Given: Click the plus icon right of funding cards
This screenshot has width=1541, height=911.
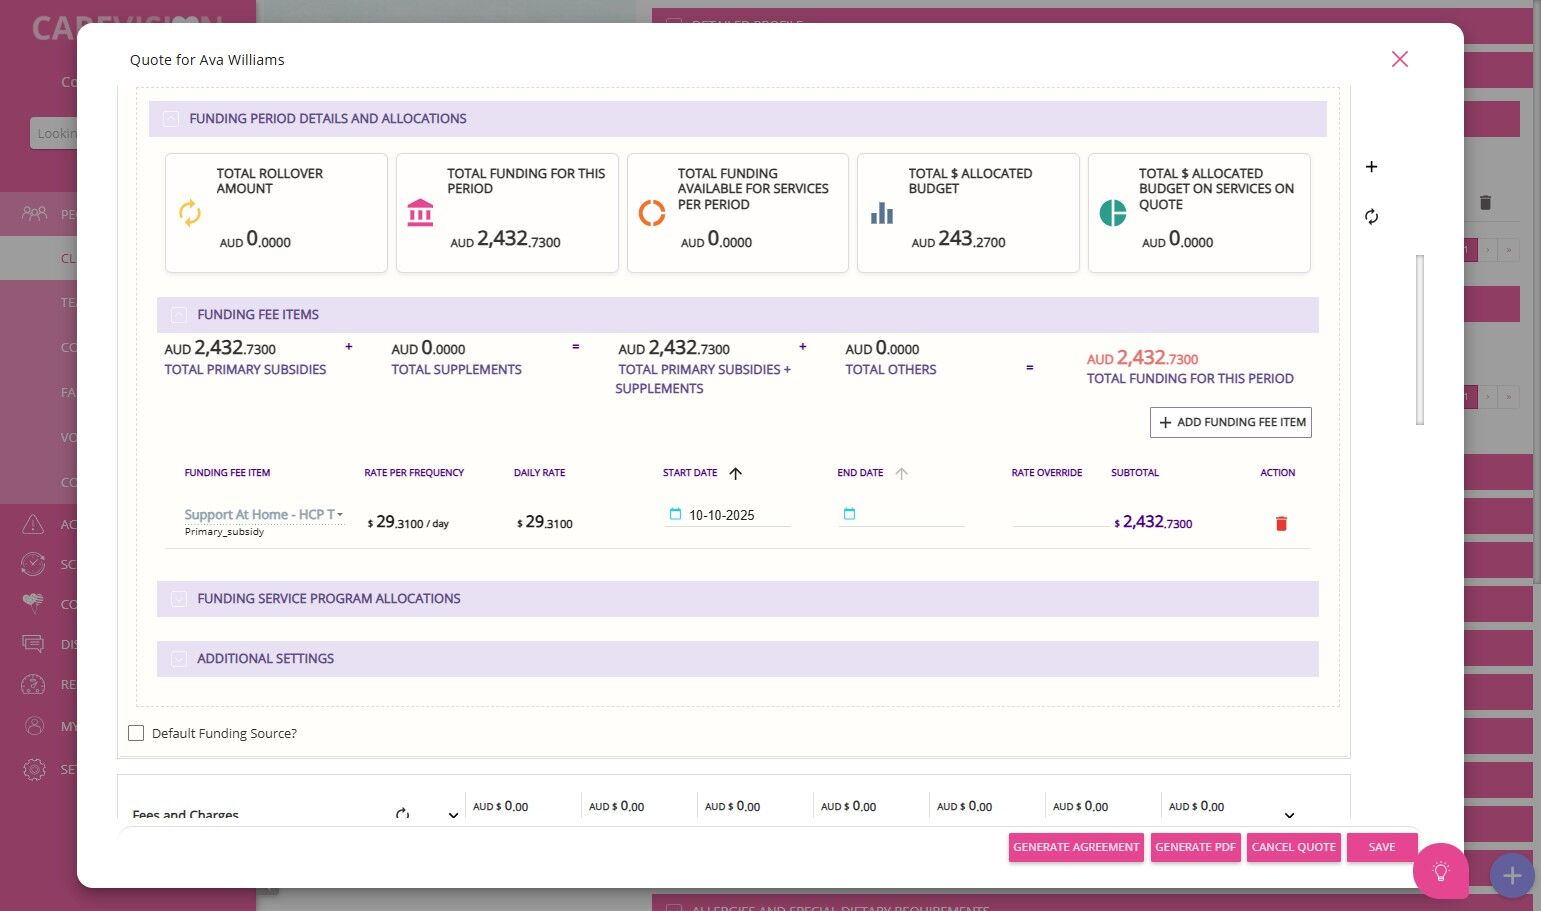Looking at the screenshot, I should 1371,167.
